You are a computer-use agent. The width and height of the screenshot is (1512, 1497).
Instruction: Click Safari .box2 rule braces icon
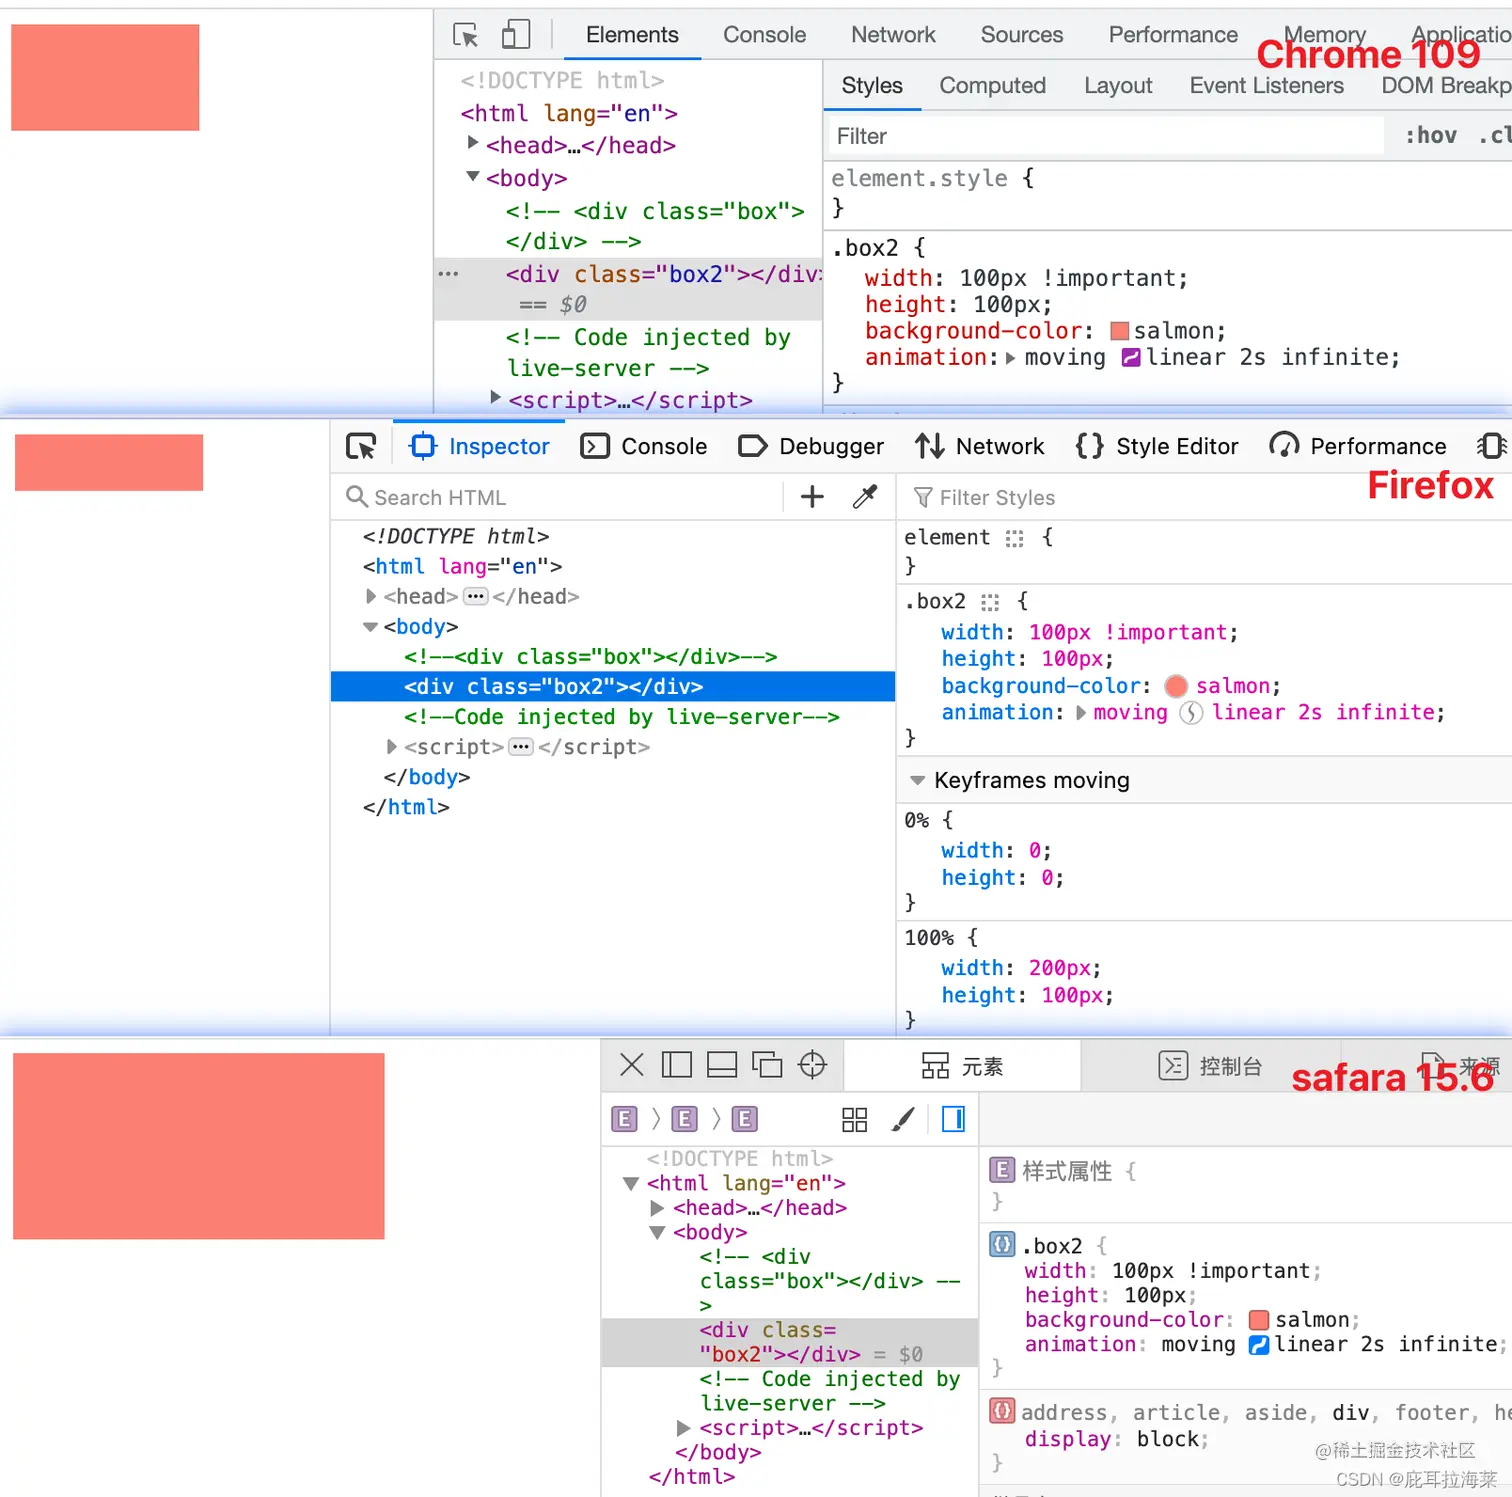[x=1002, y=1244]
